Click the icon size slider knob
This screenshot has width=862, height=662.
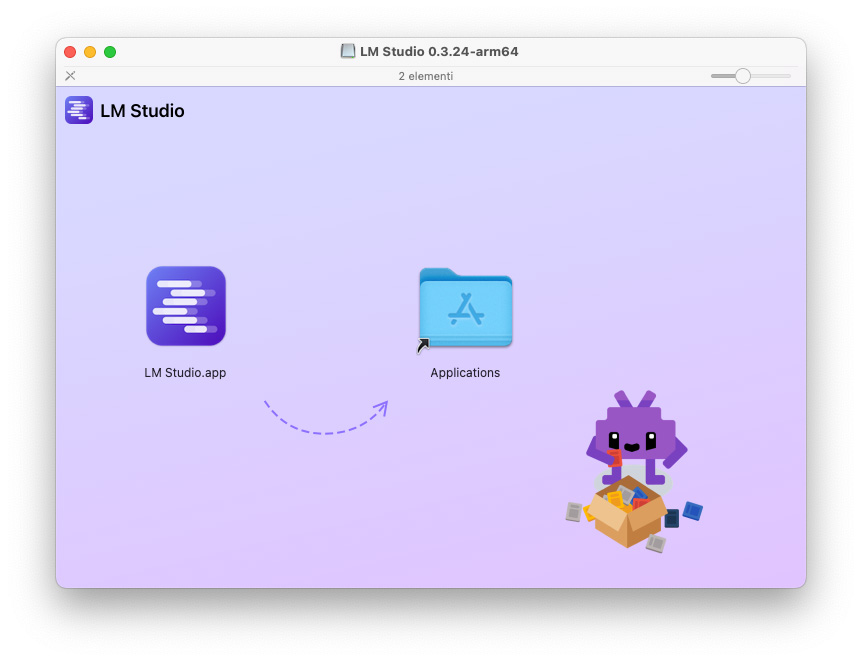[x=743, y=76]
